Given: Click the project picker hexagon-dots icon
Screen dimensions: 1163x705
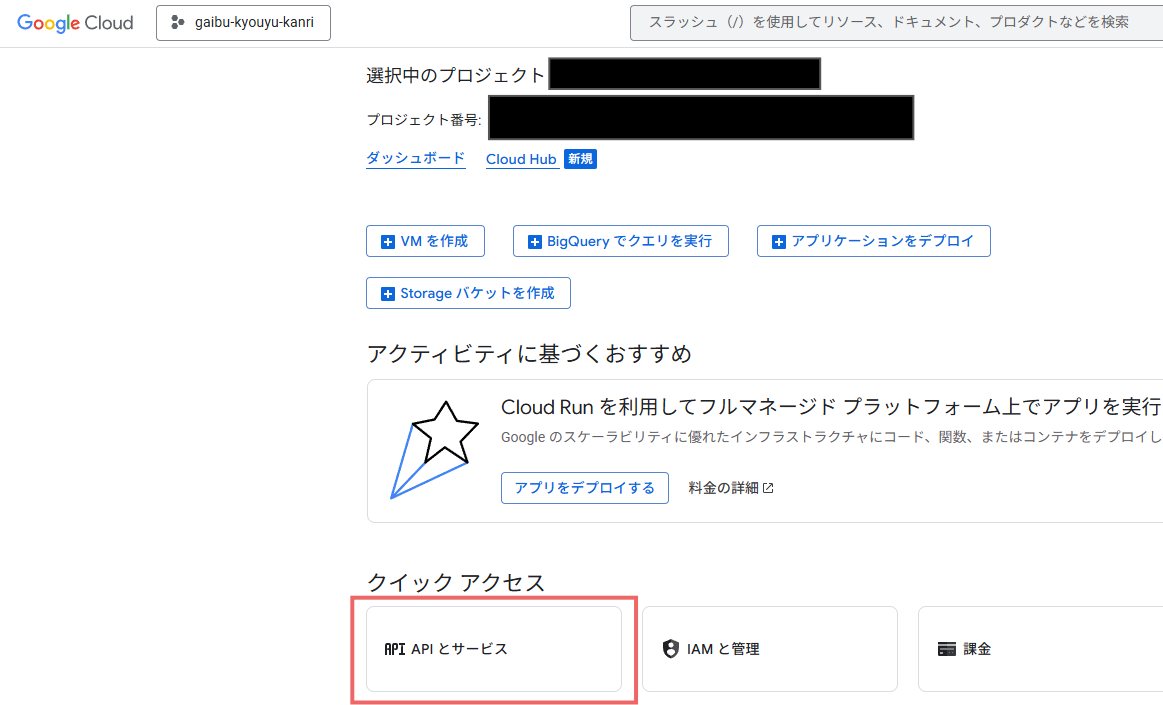Looking at the screenshot, I should 177,23.
